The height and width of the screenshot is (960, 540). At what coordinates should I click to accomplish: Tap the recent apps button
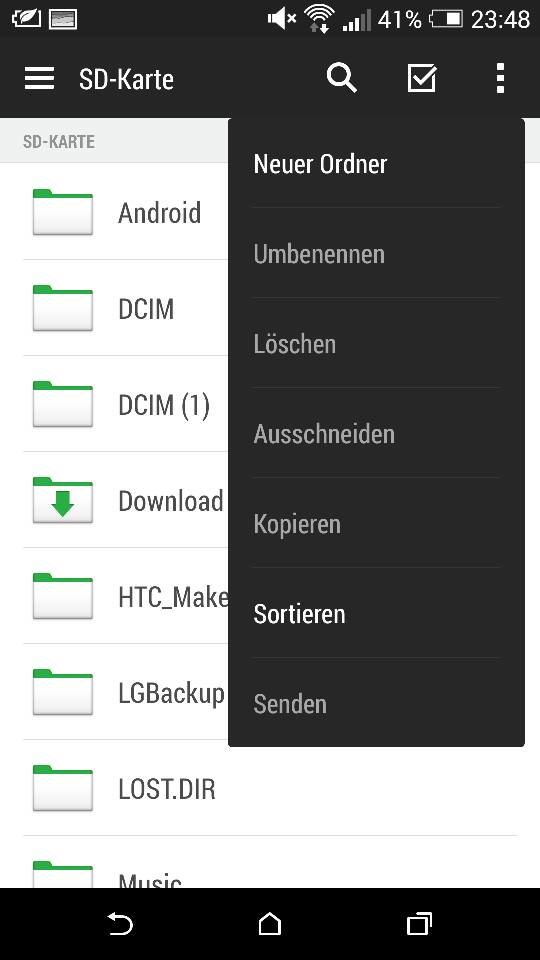(x=419, y=924)
